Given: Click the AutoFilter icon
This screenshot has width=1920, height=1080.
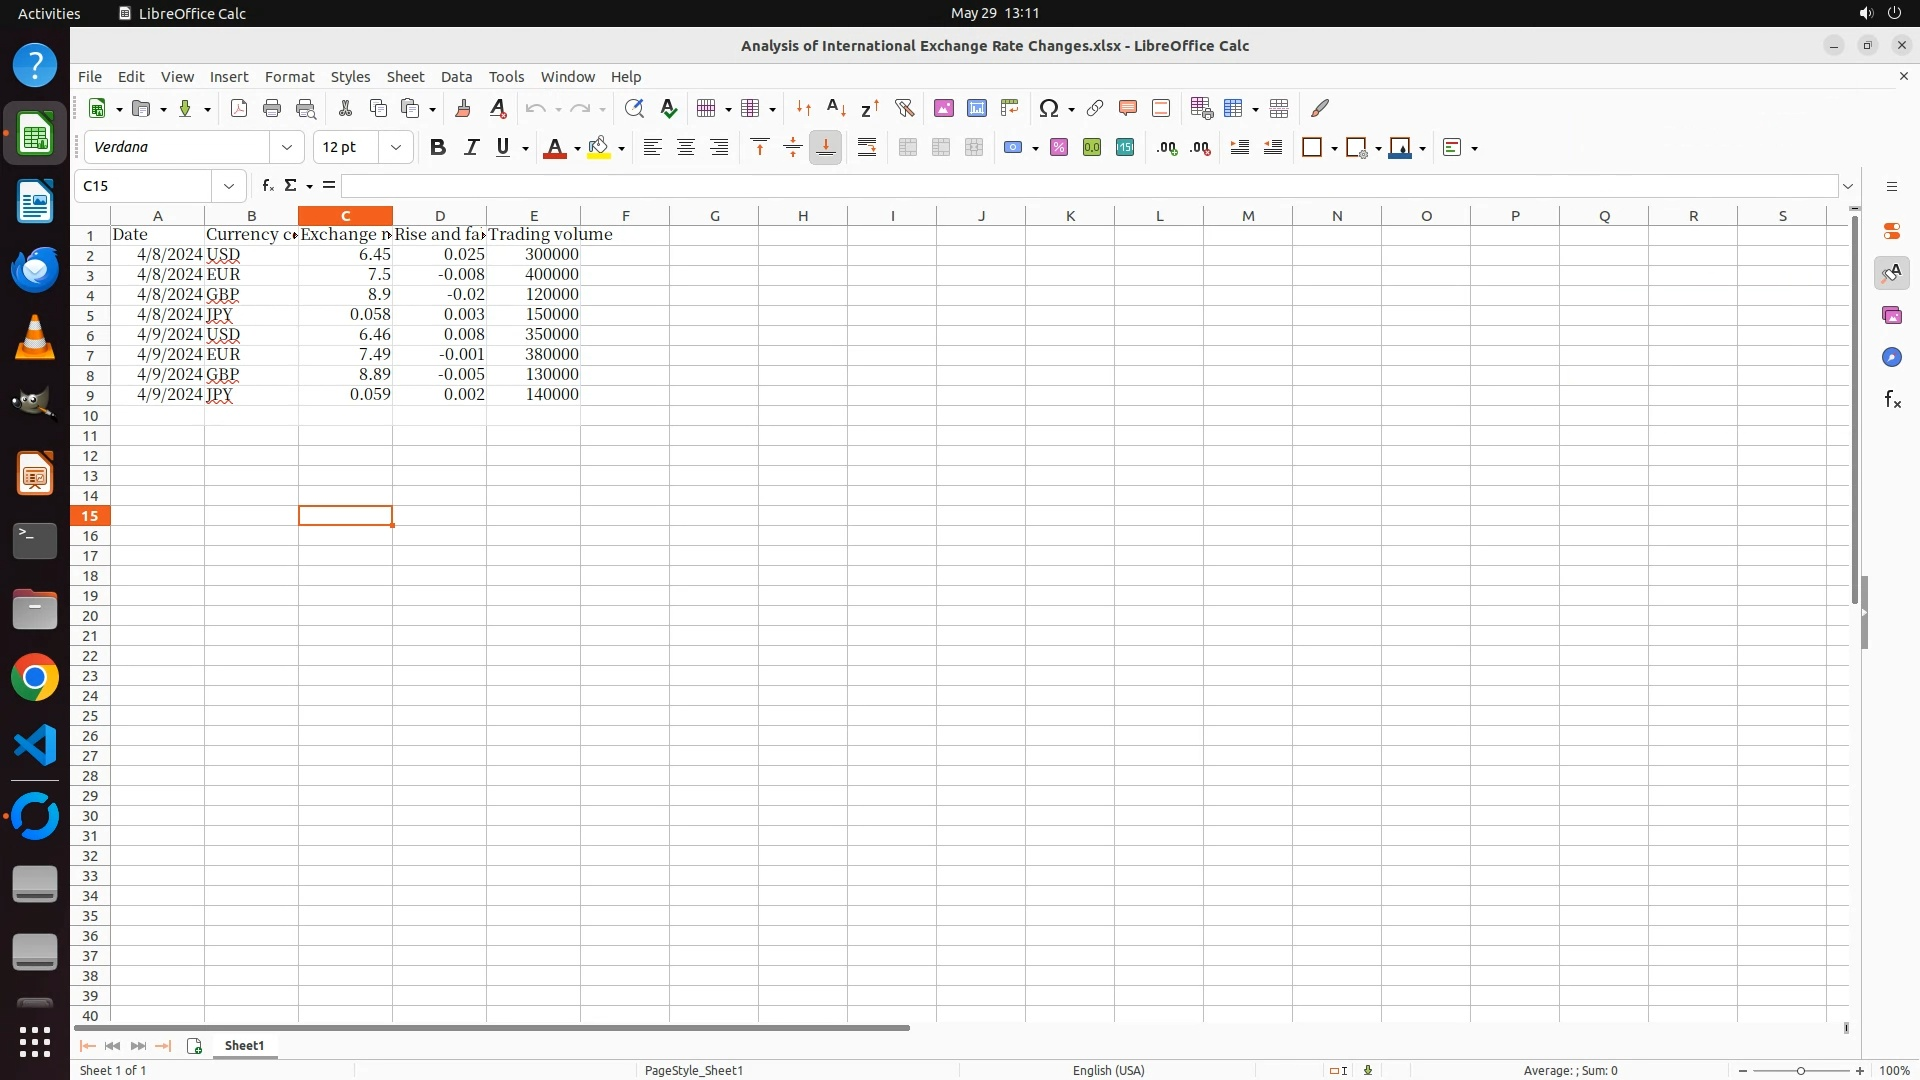Looking at the screenshot, I should point(904,108).
